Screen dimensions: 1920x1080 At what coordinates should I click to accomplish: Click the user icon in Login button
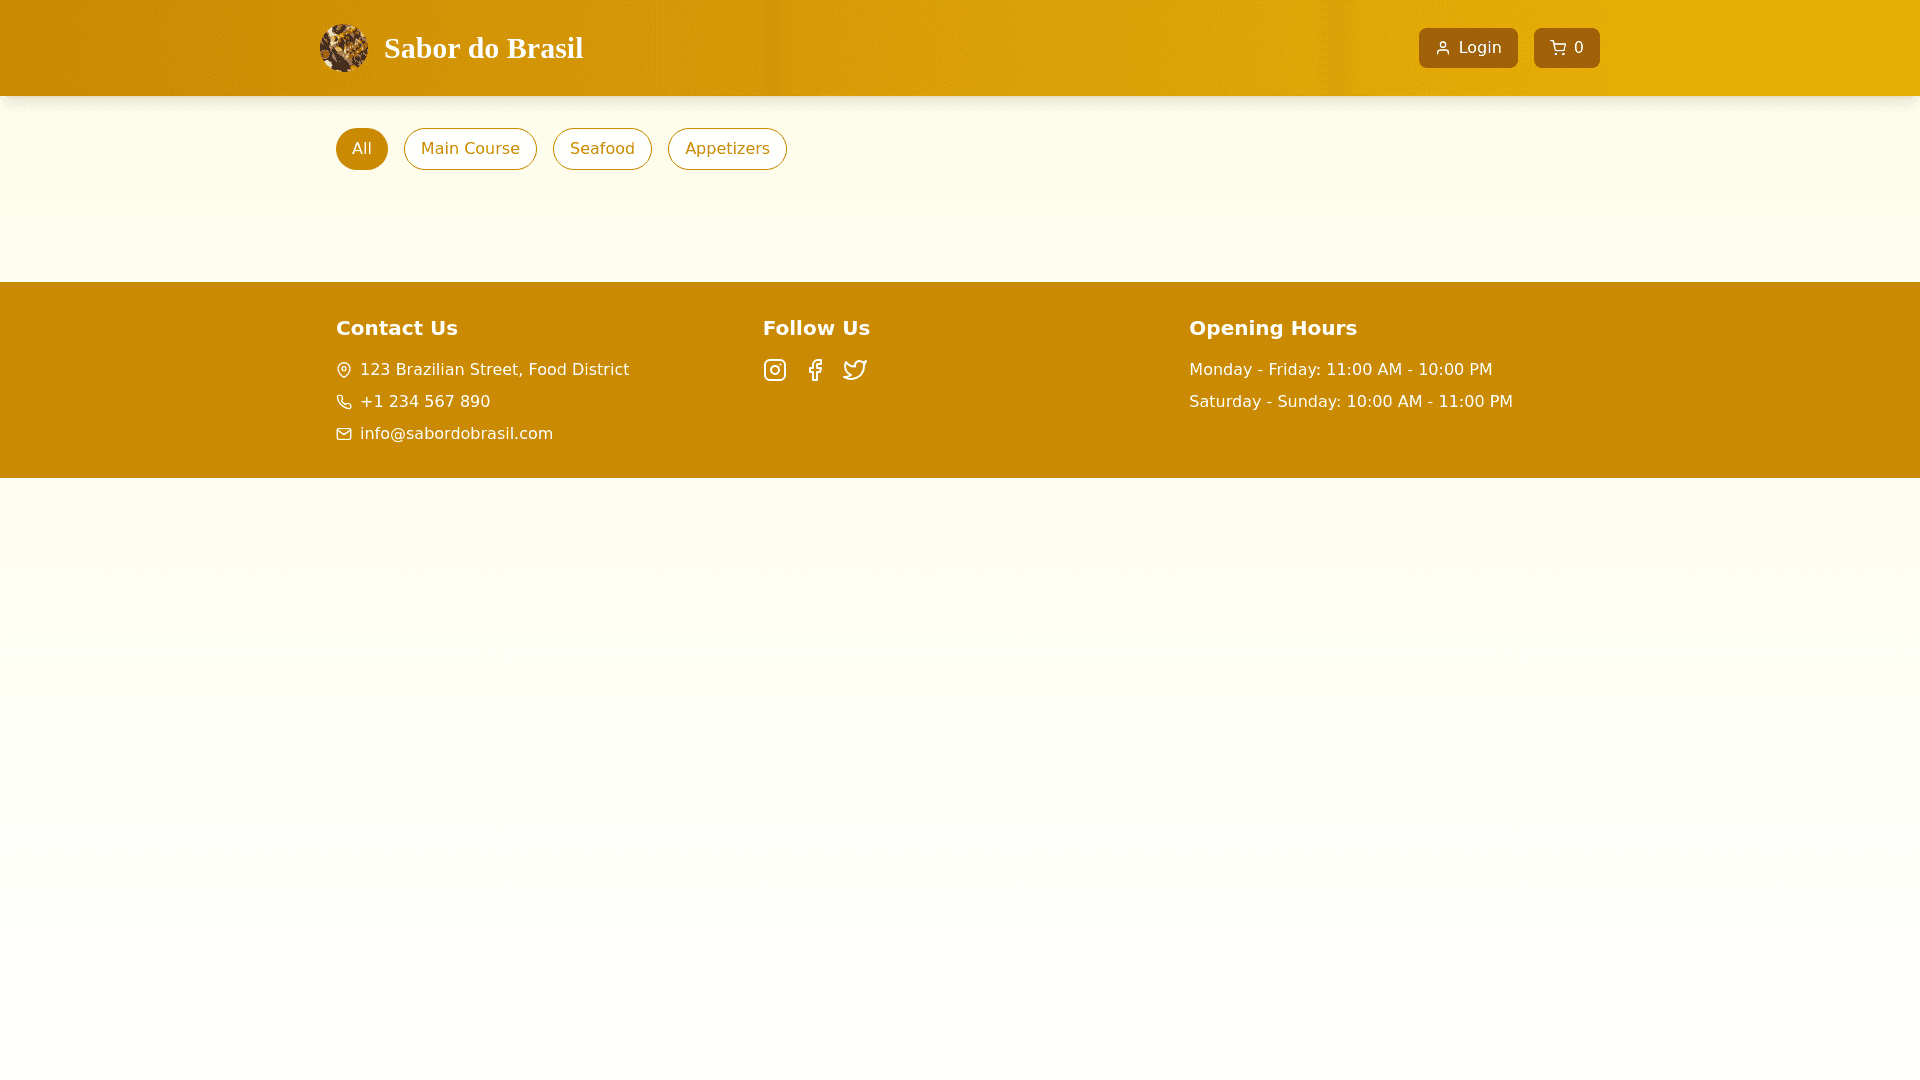click(x=1442, y=48)
